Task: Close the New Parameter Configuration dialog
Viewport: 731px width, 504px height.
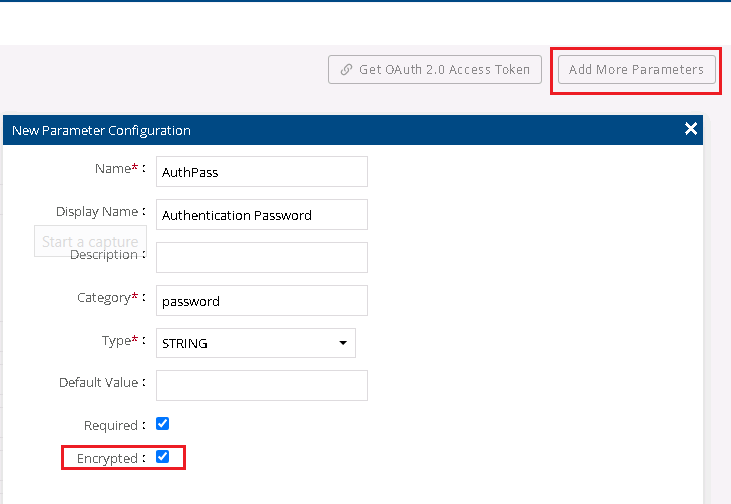Action: pos(690,129)
